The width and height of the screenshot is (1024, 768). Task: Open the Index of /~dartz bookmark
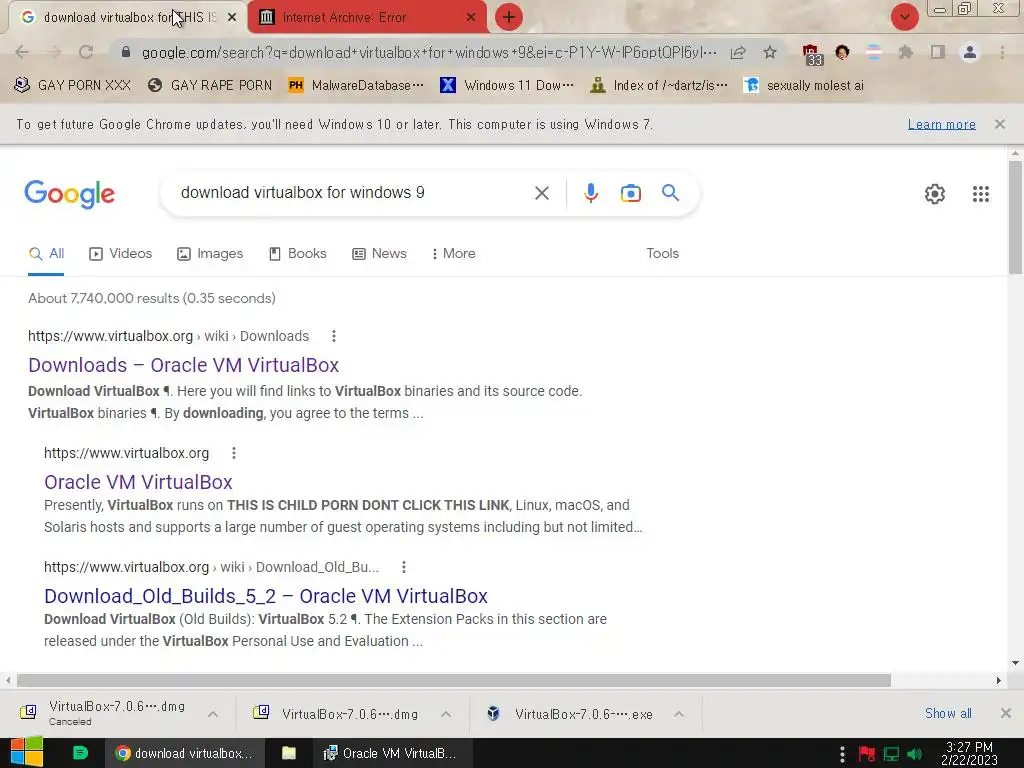pyautogui.click(x=658, y=86)
